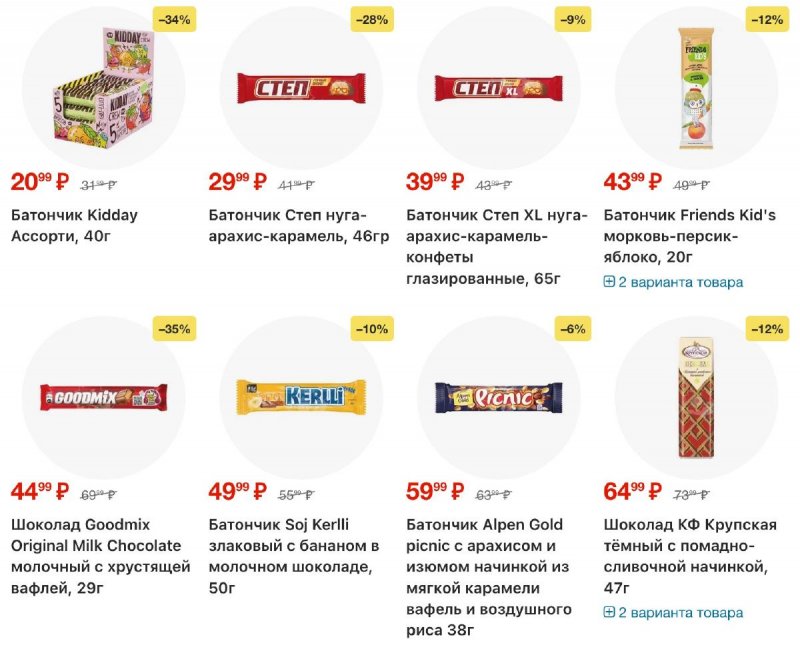Viewport: 800px width, 655px height.
Task: Expand the 2 варианта товара under КФ Крупская
Action: click(x=680, y=612)
